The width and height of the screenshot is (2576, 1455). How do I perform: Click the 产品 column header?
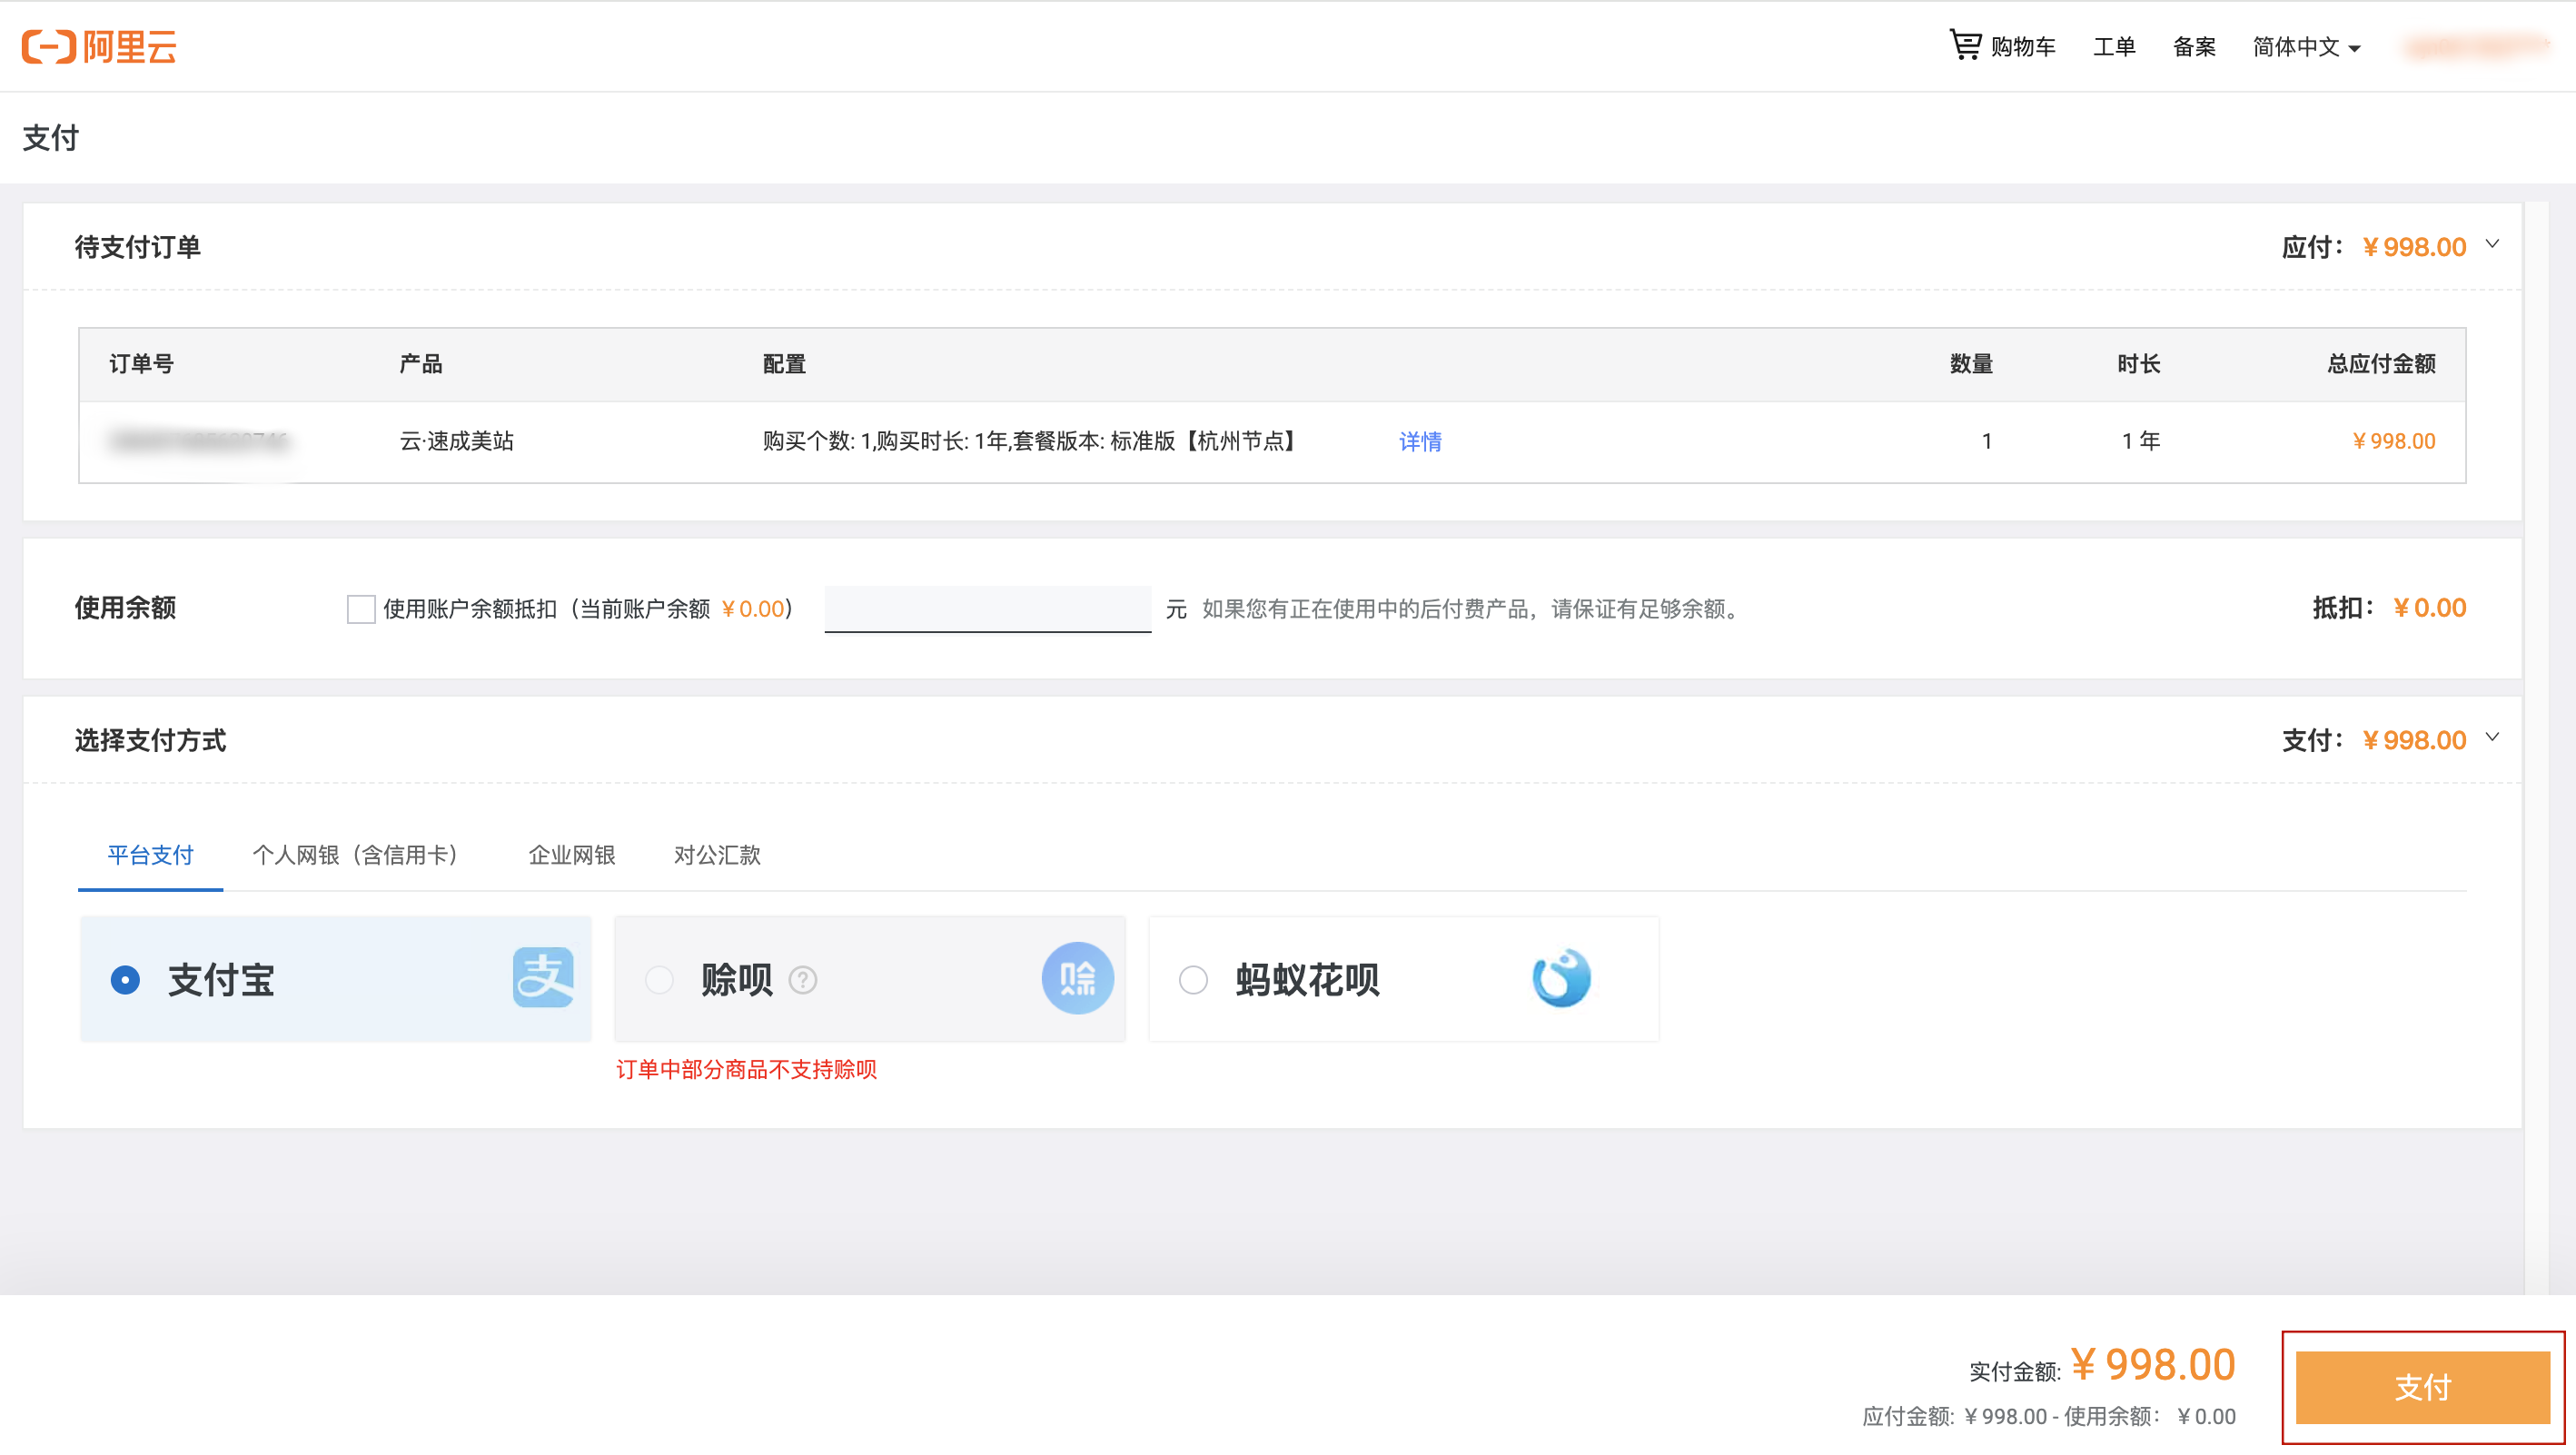[x=420, y=364]
